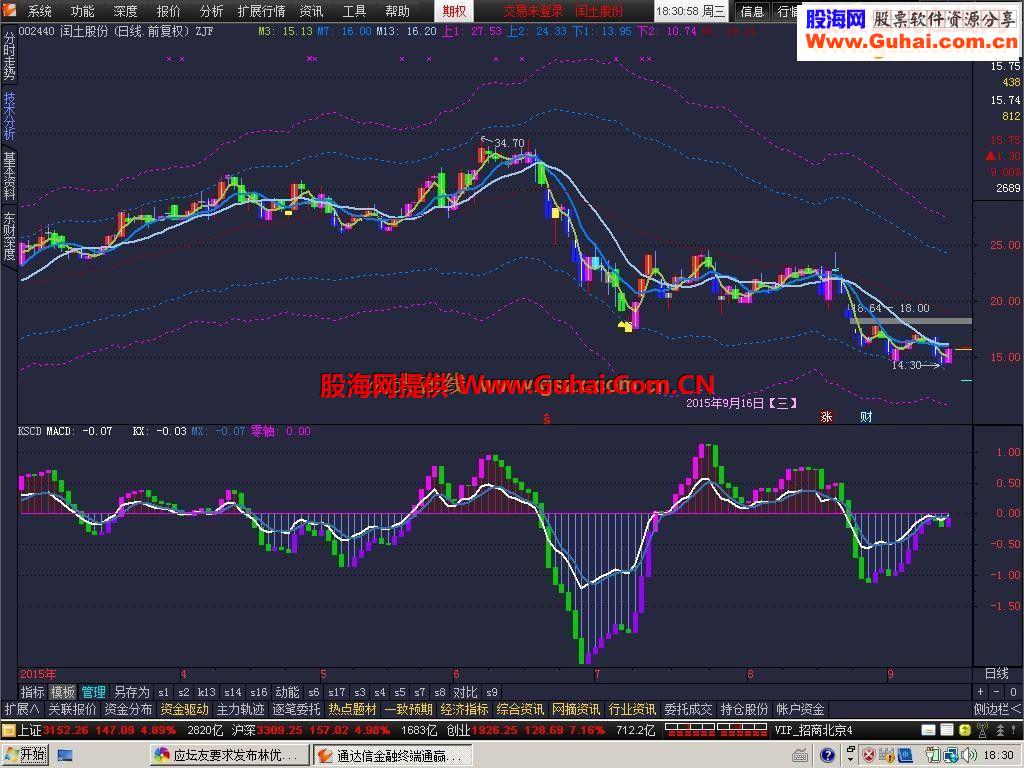This screenshot has width=1024, height=768.
Task: Open the 功能 menu
Action: pos(82,11)
